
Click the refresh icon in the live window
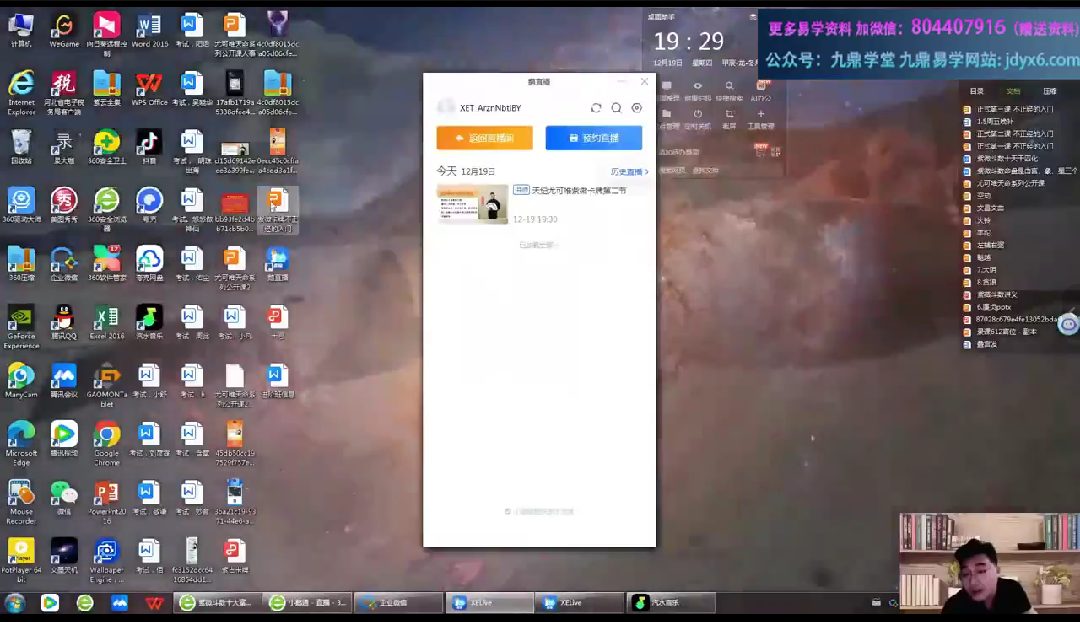[x=596, y=108]
